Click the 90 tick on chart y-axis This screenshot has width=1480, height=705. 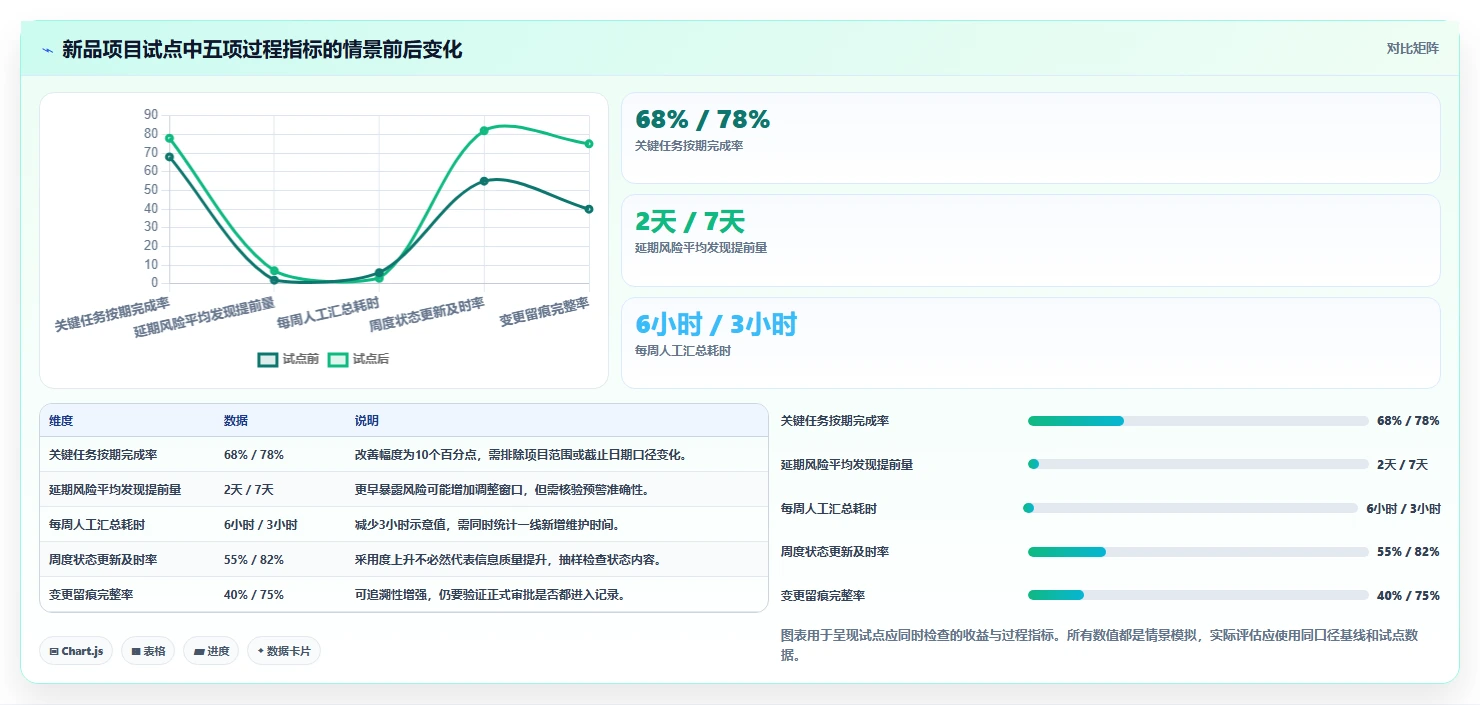[151, 115]
